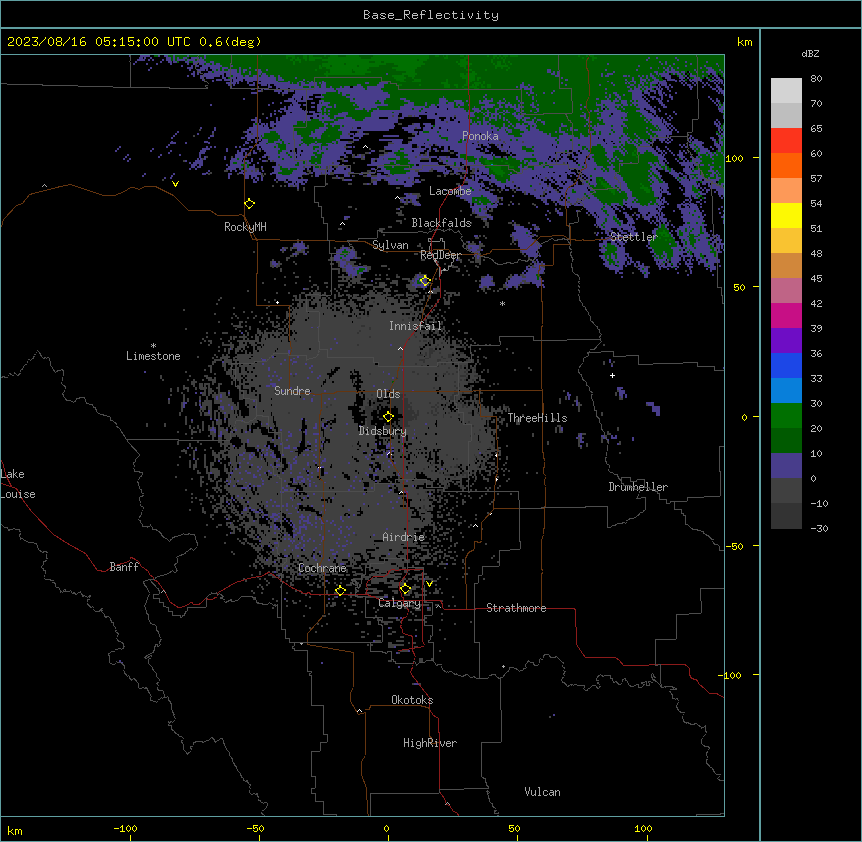
Task: Click the RedDeer city label
Action: tap(440, 256)
